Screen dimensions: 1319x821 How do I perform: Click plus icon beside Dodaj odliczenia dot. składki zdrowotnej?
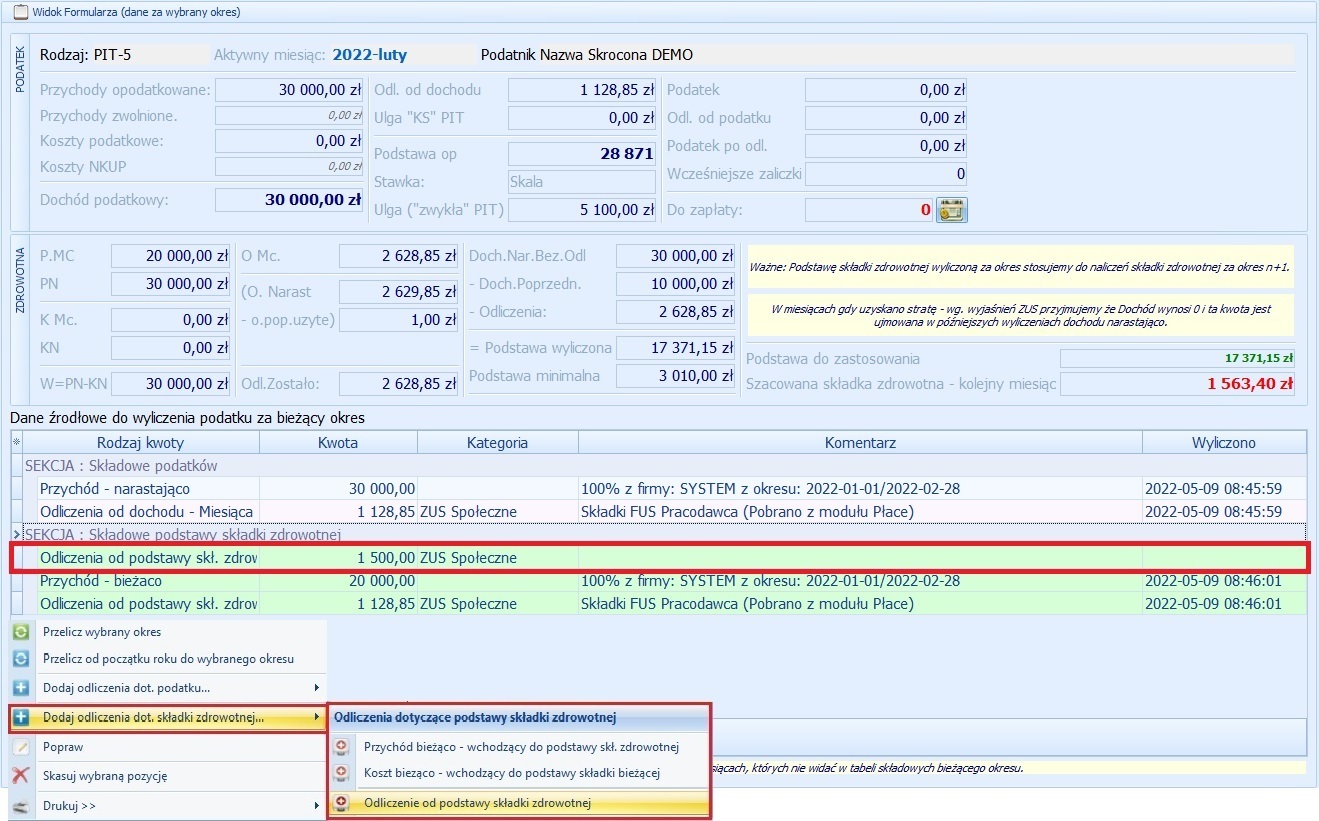(x=21, y=717)
